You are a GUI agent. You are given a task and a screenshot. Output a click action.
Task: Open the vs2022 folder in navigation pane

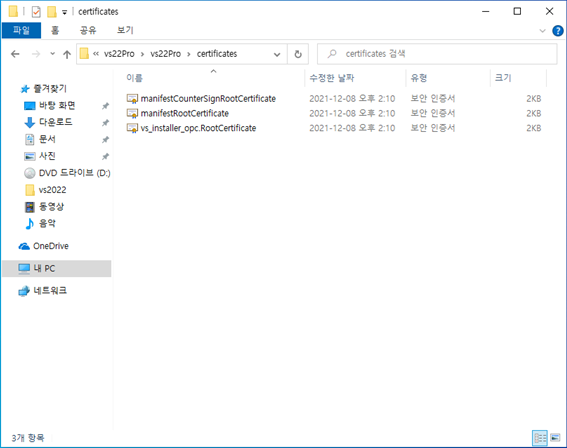[52, 190]
